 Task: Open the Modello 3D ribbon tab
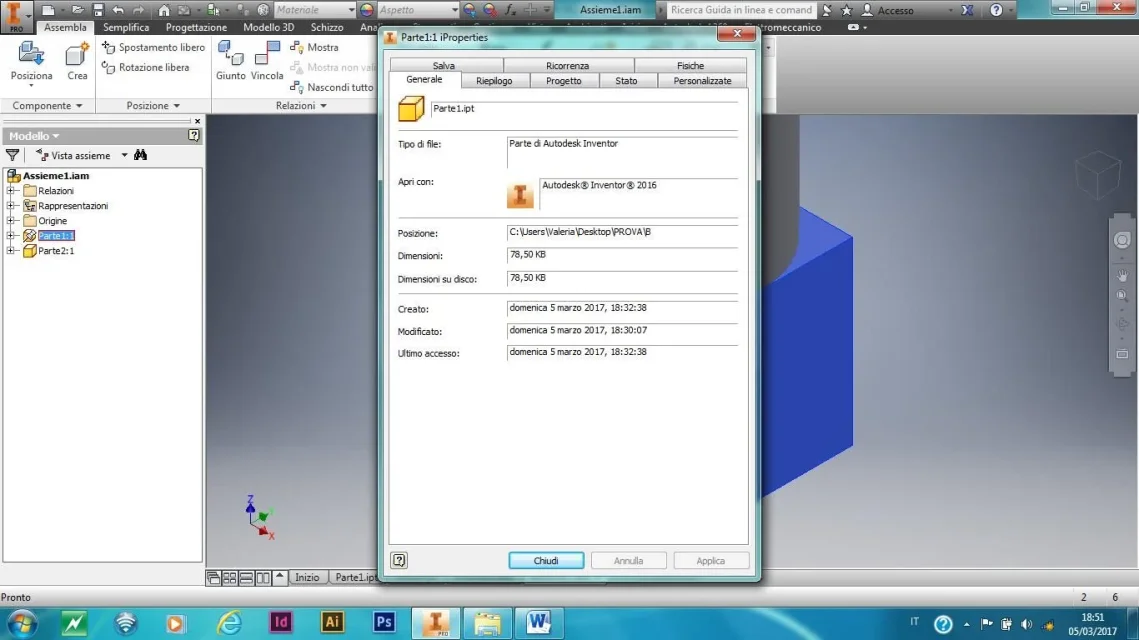268,27
